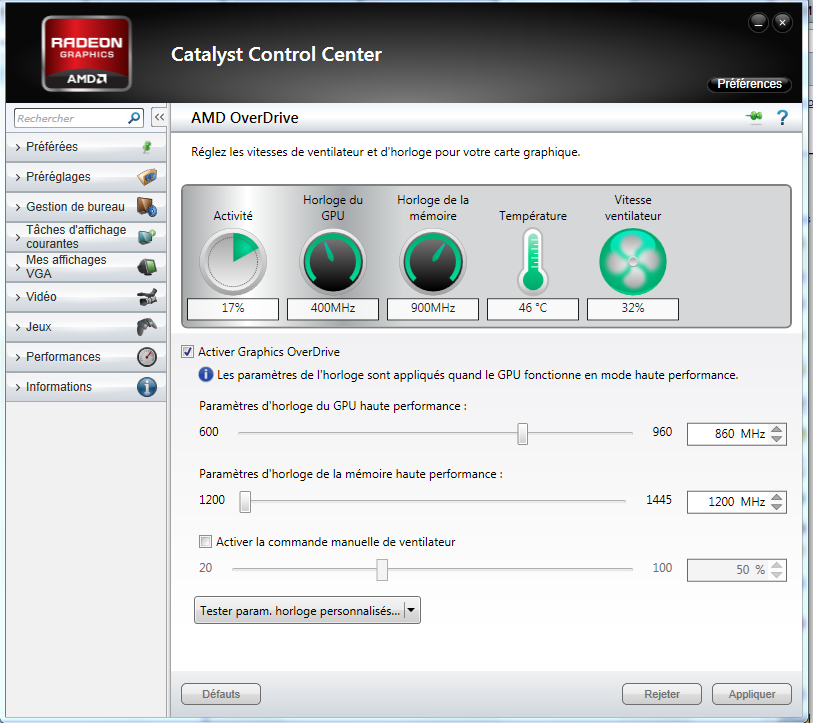This screenshot has height=723, width=813.
Task: Click the Appliquer button
Action: 752,694
